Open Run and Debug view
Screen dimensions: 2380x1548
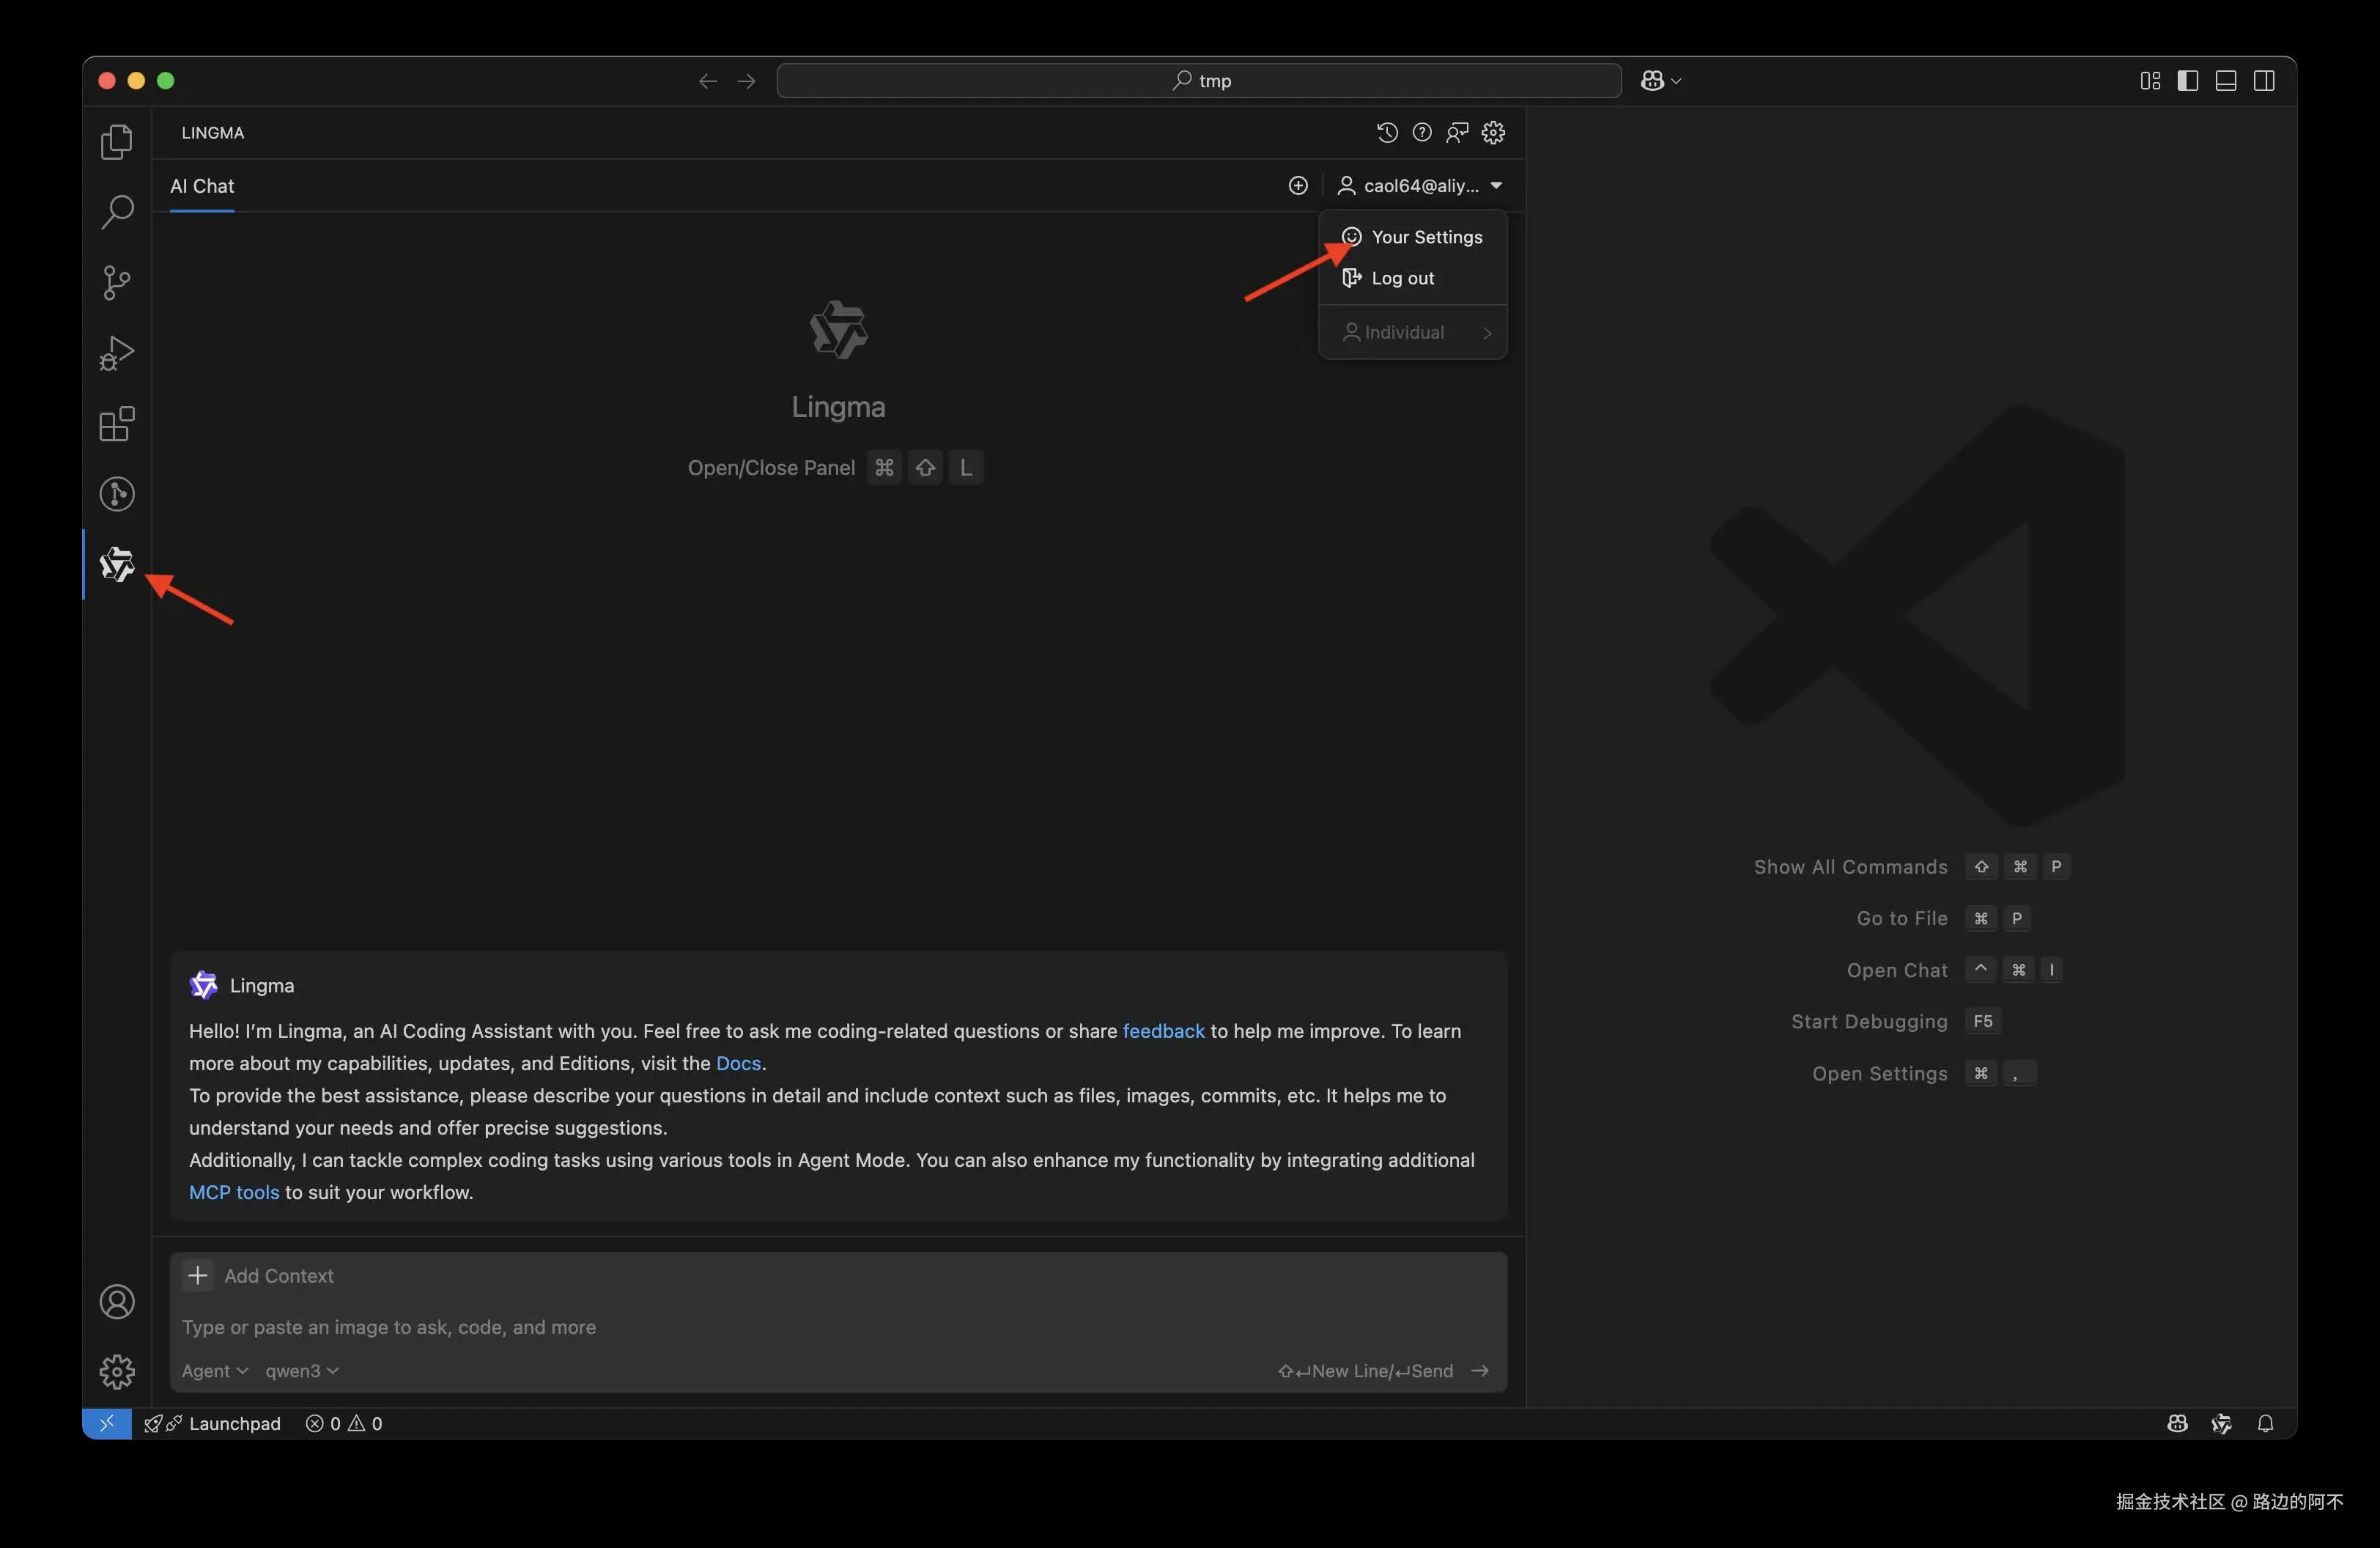[117, 353]
